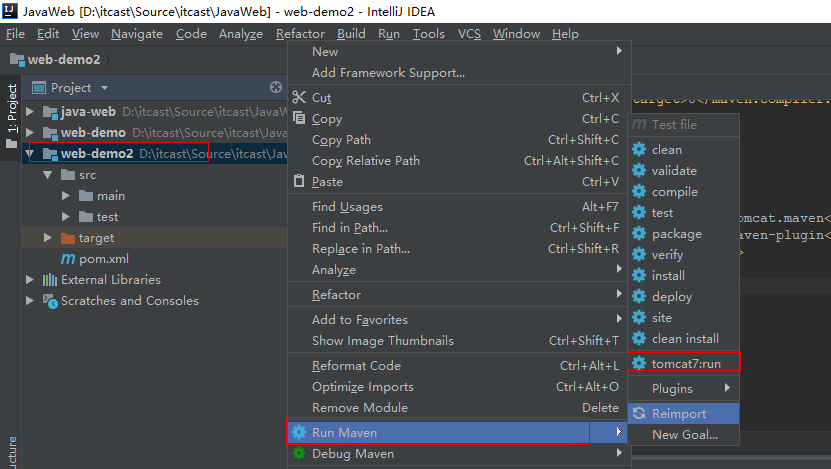
Task: Click the 1: Project side tab
Action: (12, 109)
